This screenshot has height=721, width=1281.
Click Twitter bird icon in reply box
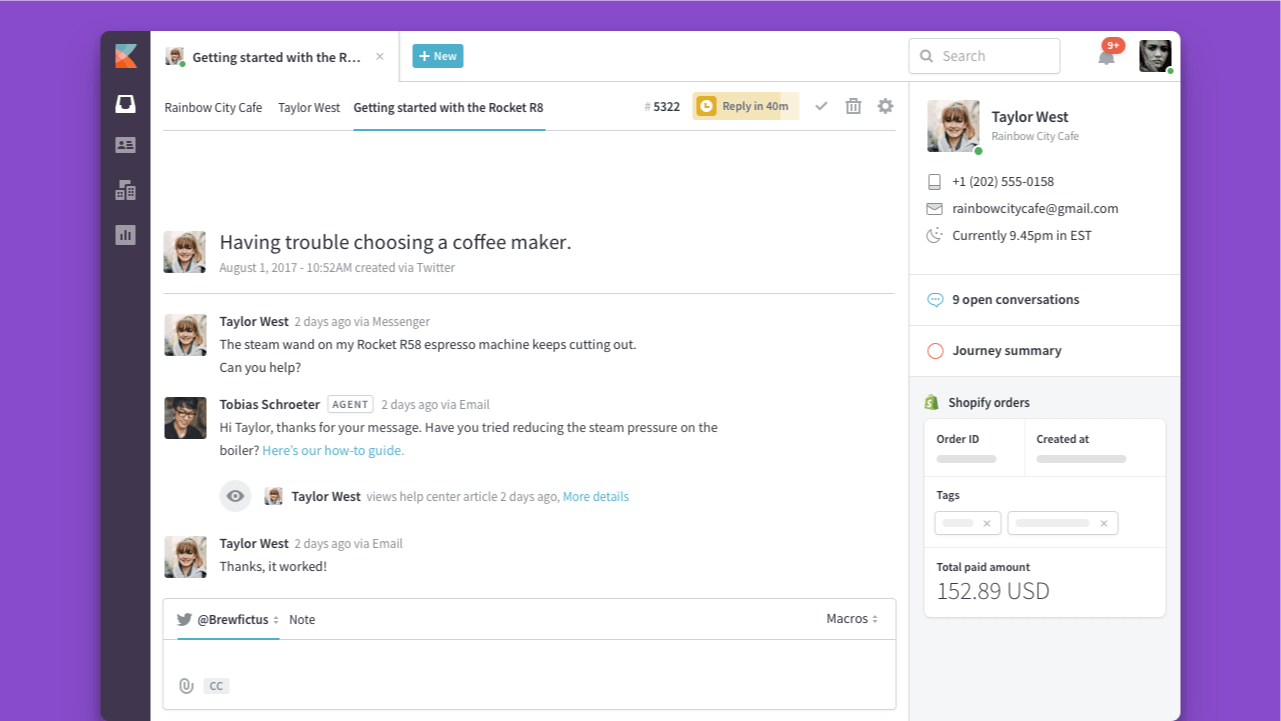pos(184,620)
